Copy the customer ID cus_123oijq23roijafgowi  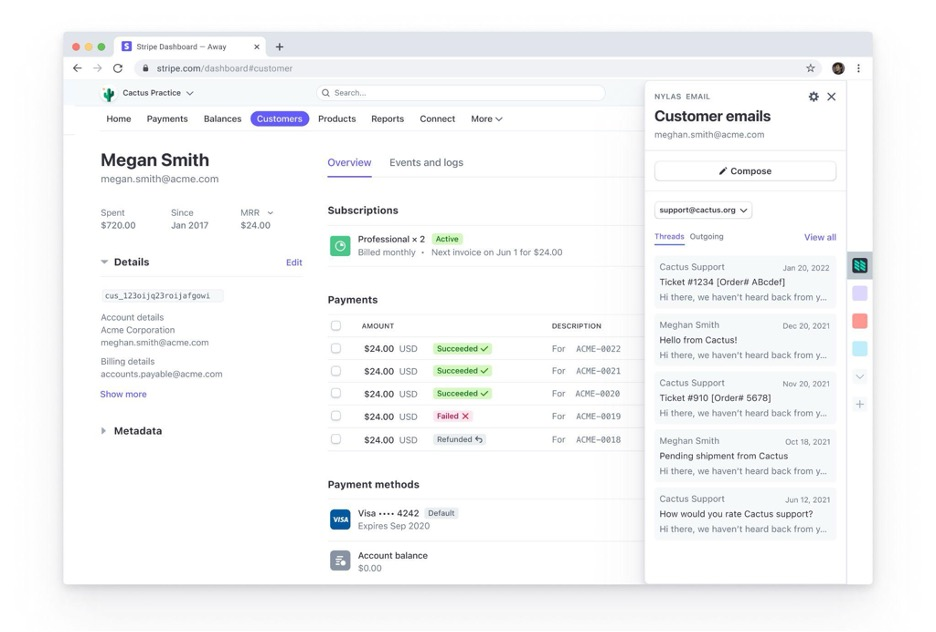coord(162,295)
